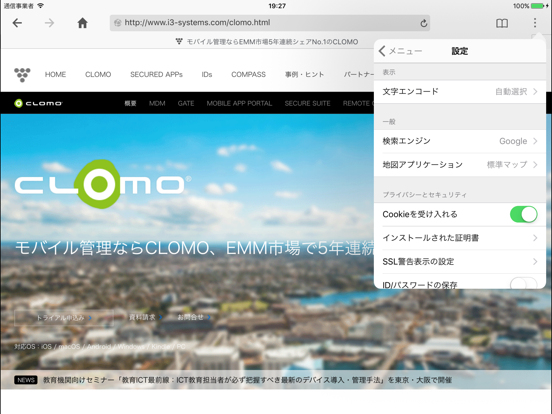
Task: Select 概要 tab in black bar
Action: 130,104
